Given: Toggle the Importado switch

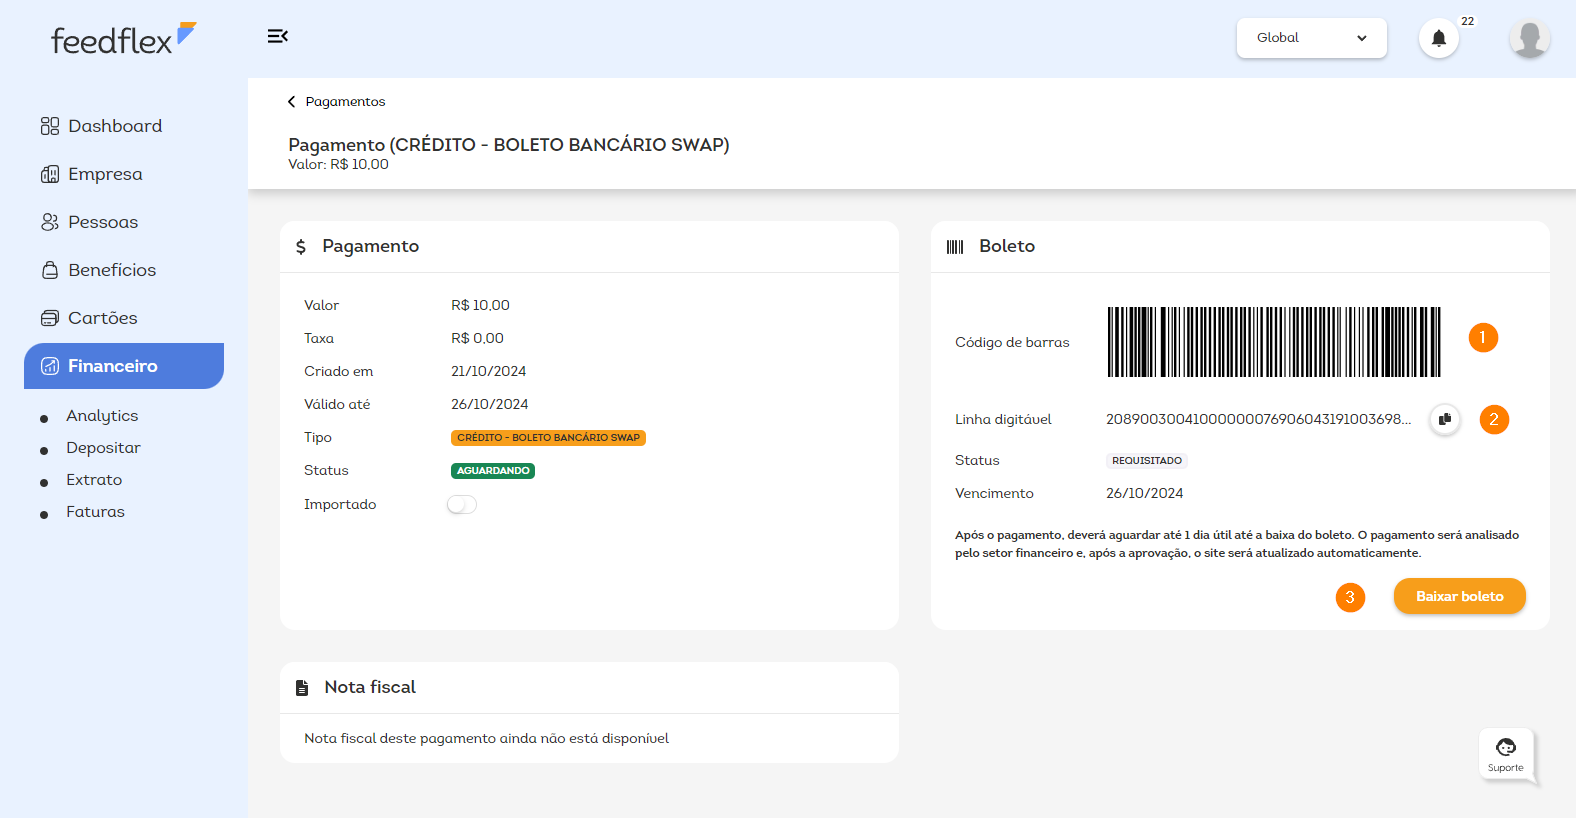Looking at the screenshot, I should 462,505.
